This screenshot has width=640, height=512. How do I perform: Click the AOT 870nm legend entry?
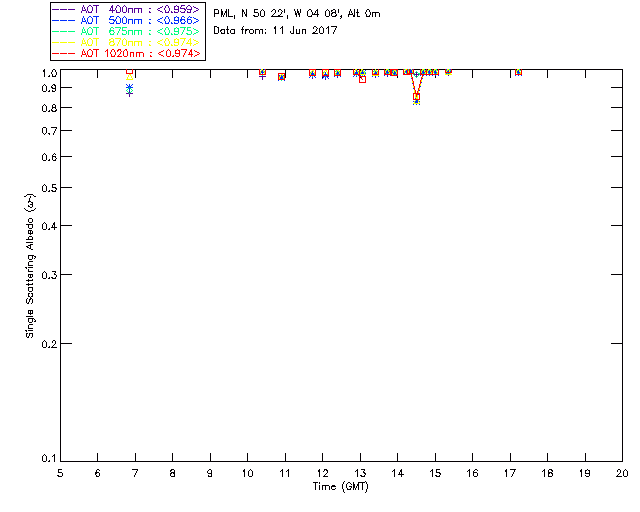[126, 42]
